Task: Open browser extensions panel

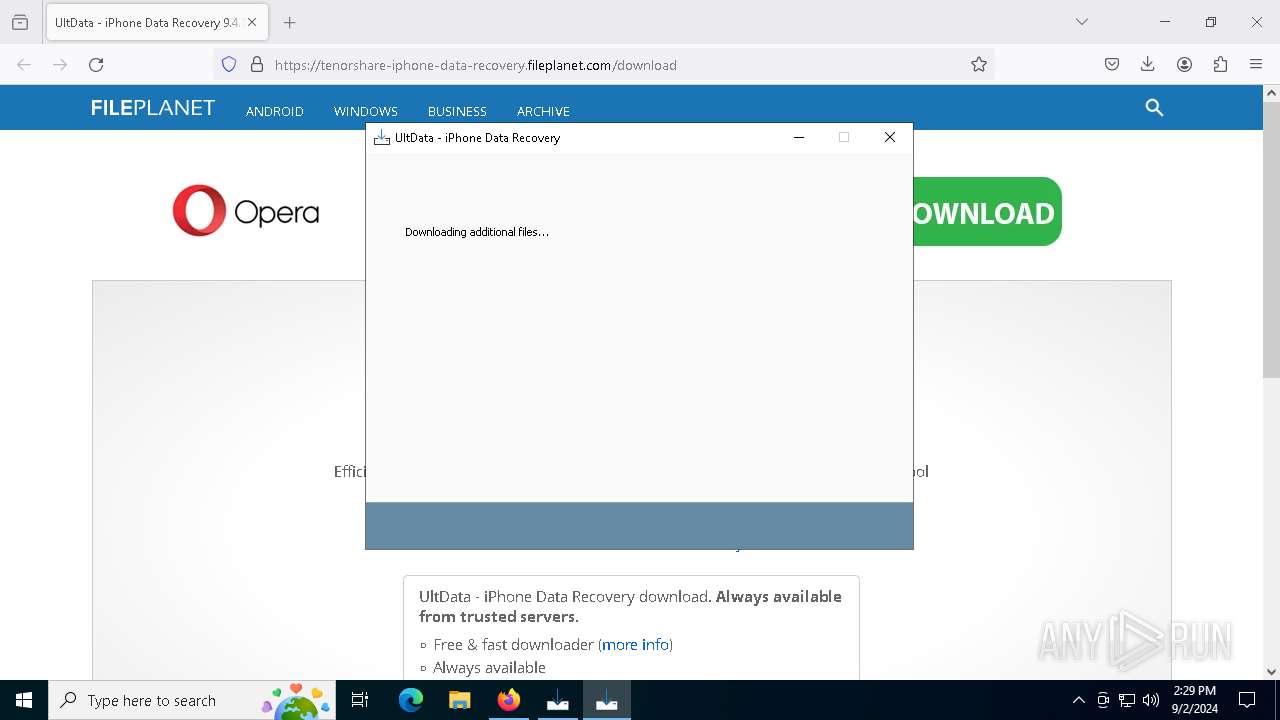Action: [x=1220, y=64]
